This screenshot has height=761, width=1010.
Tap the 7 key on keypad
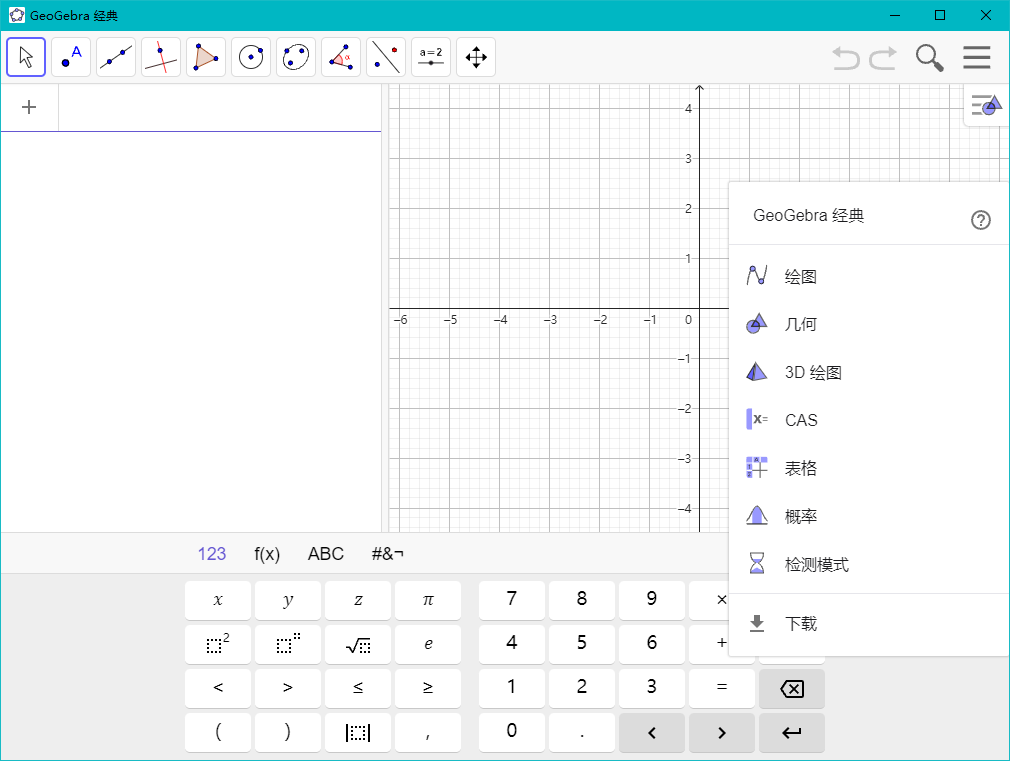512,600
